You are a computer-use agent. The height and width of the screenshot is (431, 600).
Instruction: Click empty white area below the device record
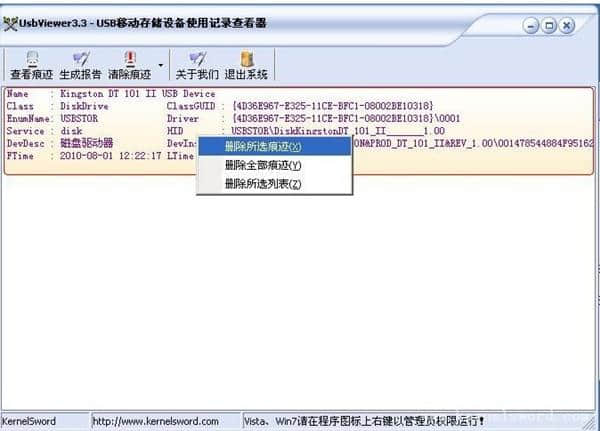(x=300, y=300)
